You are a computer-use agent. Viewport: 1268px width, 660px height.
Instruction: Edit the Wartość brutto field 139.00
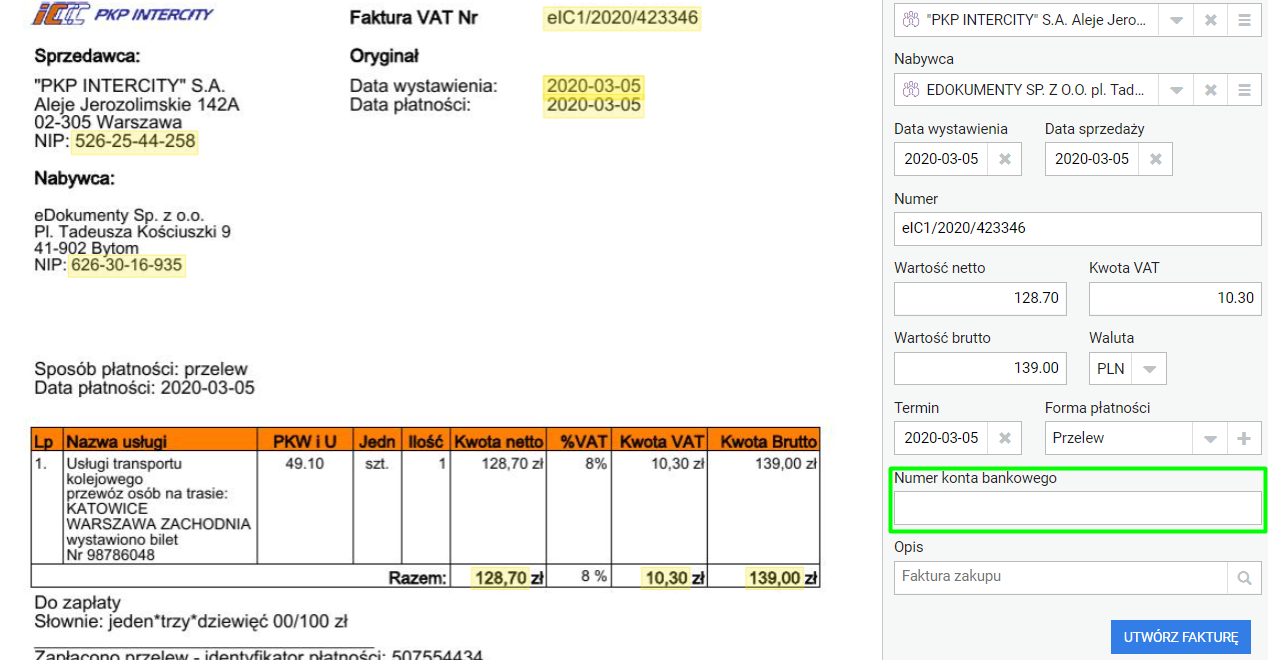coord(980,368)
